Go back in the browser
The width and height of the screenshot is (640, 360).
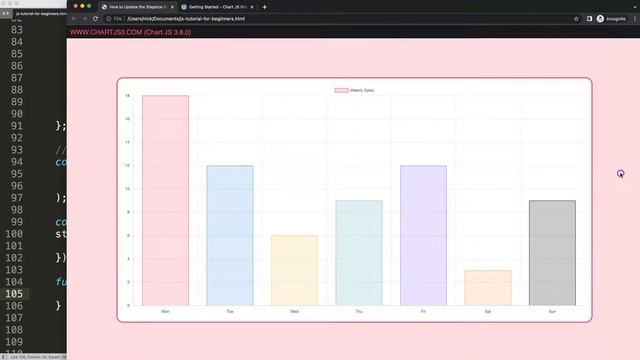(x=74, y=19)
